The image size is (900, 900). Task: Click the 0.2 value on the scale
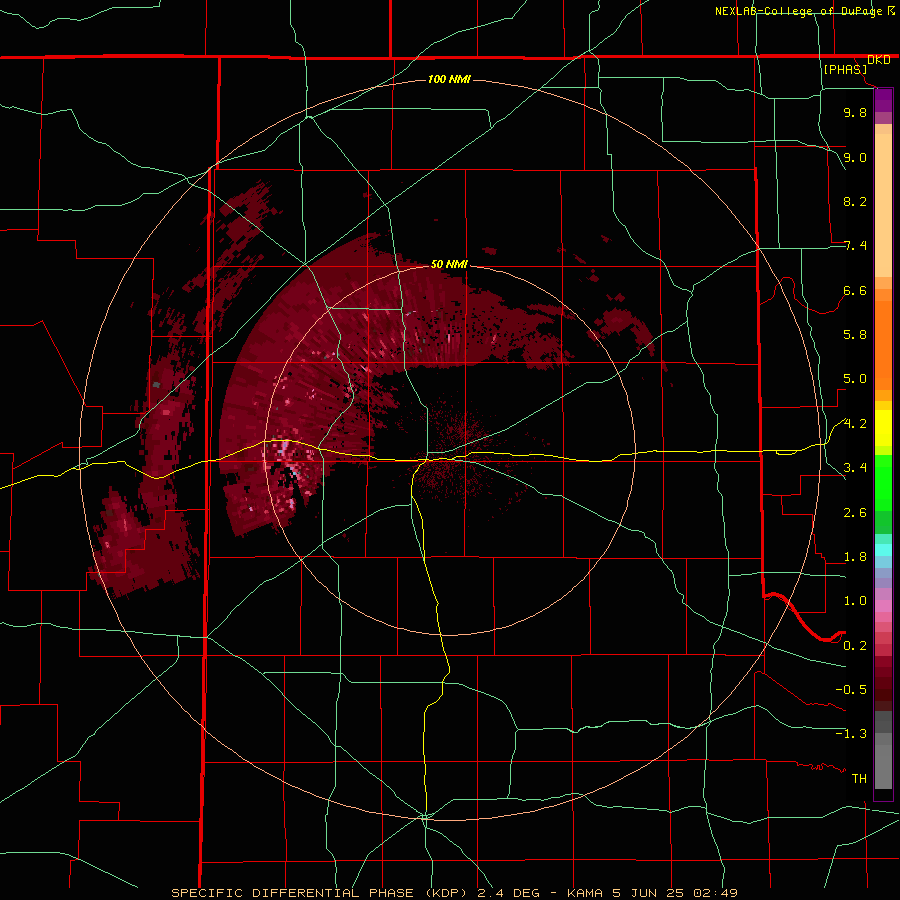click(855, 646)
